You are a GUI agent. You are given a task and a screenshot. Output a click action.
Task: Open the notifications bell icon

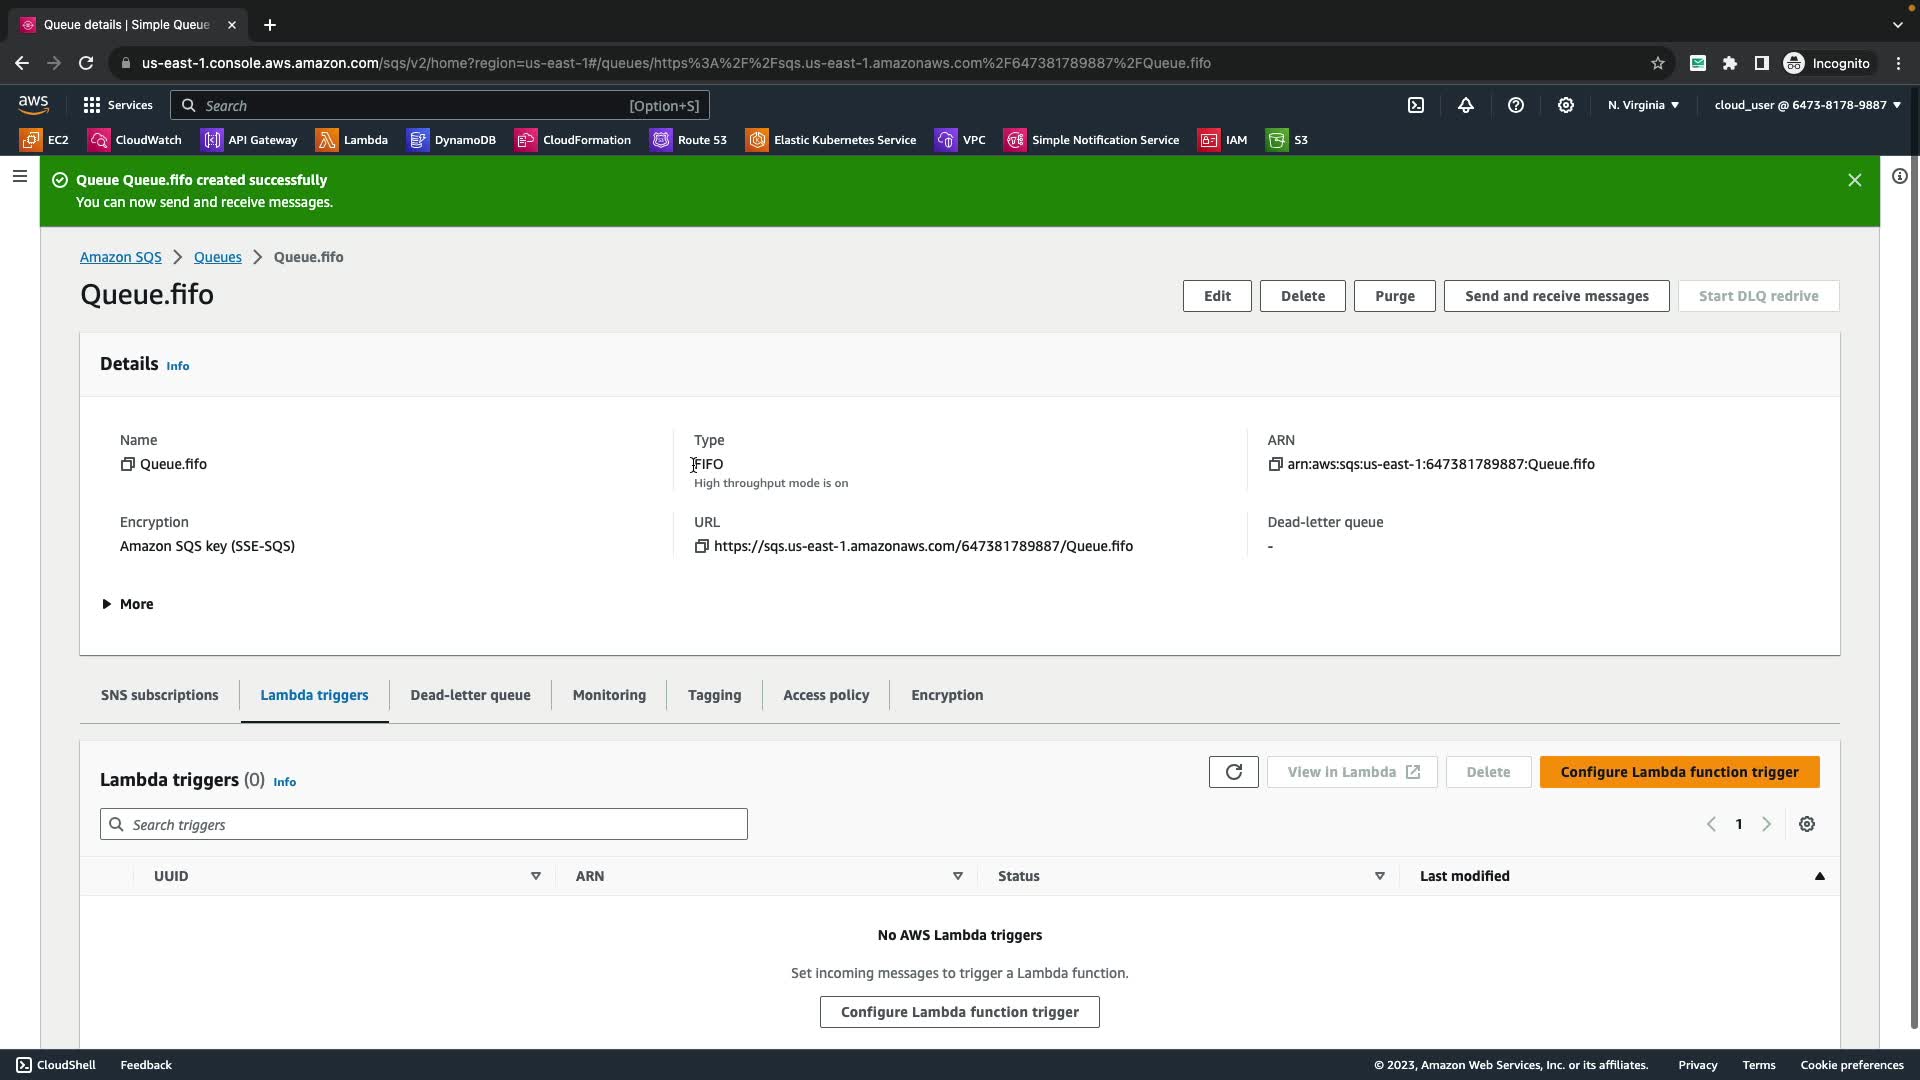coord(1466,105)
